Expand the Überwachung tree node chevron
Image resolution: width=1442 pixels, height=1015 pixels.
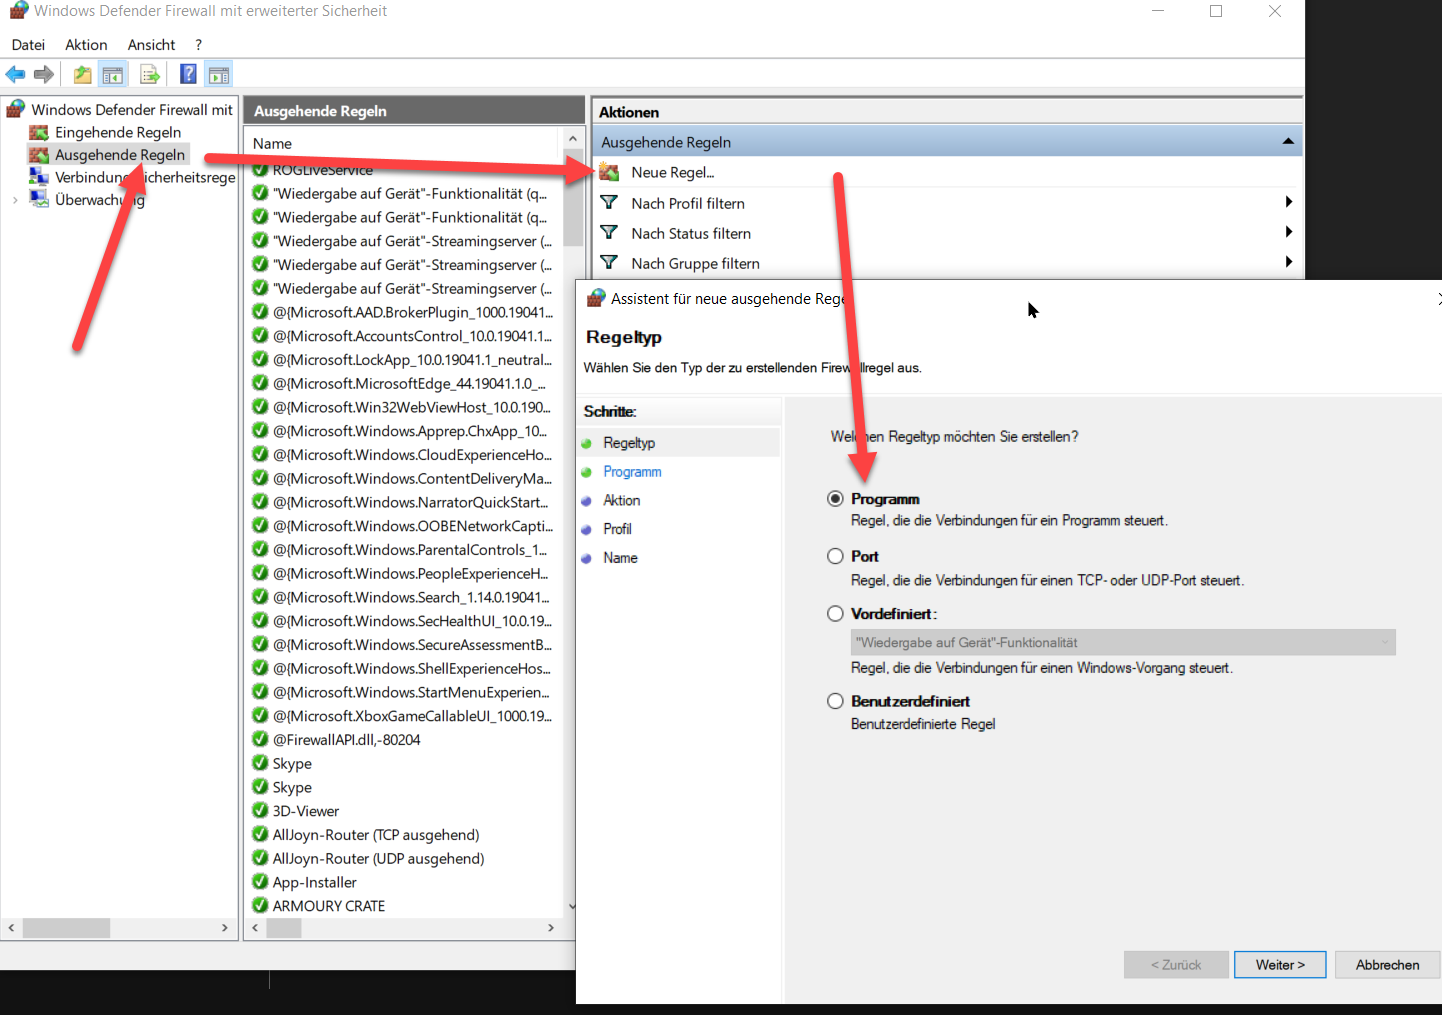15,200
